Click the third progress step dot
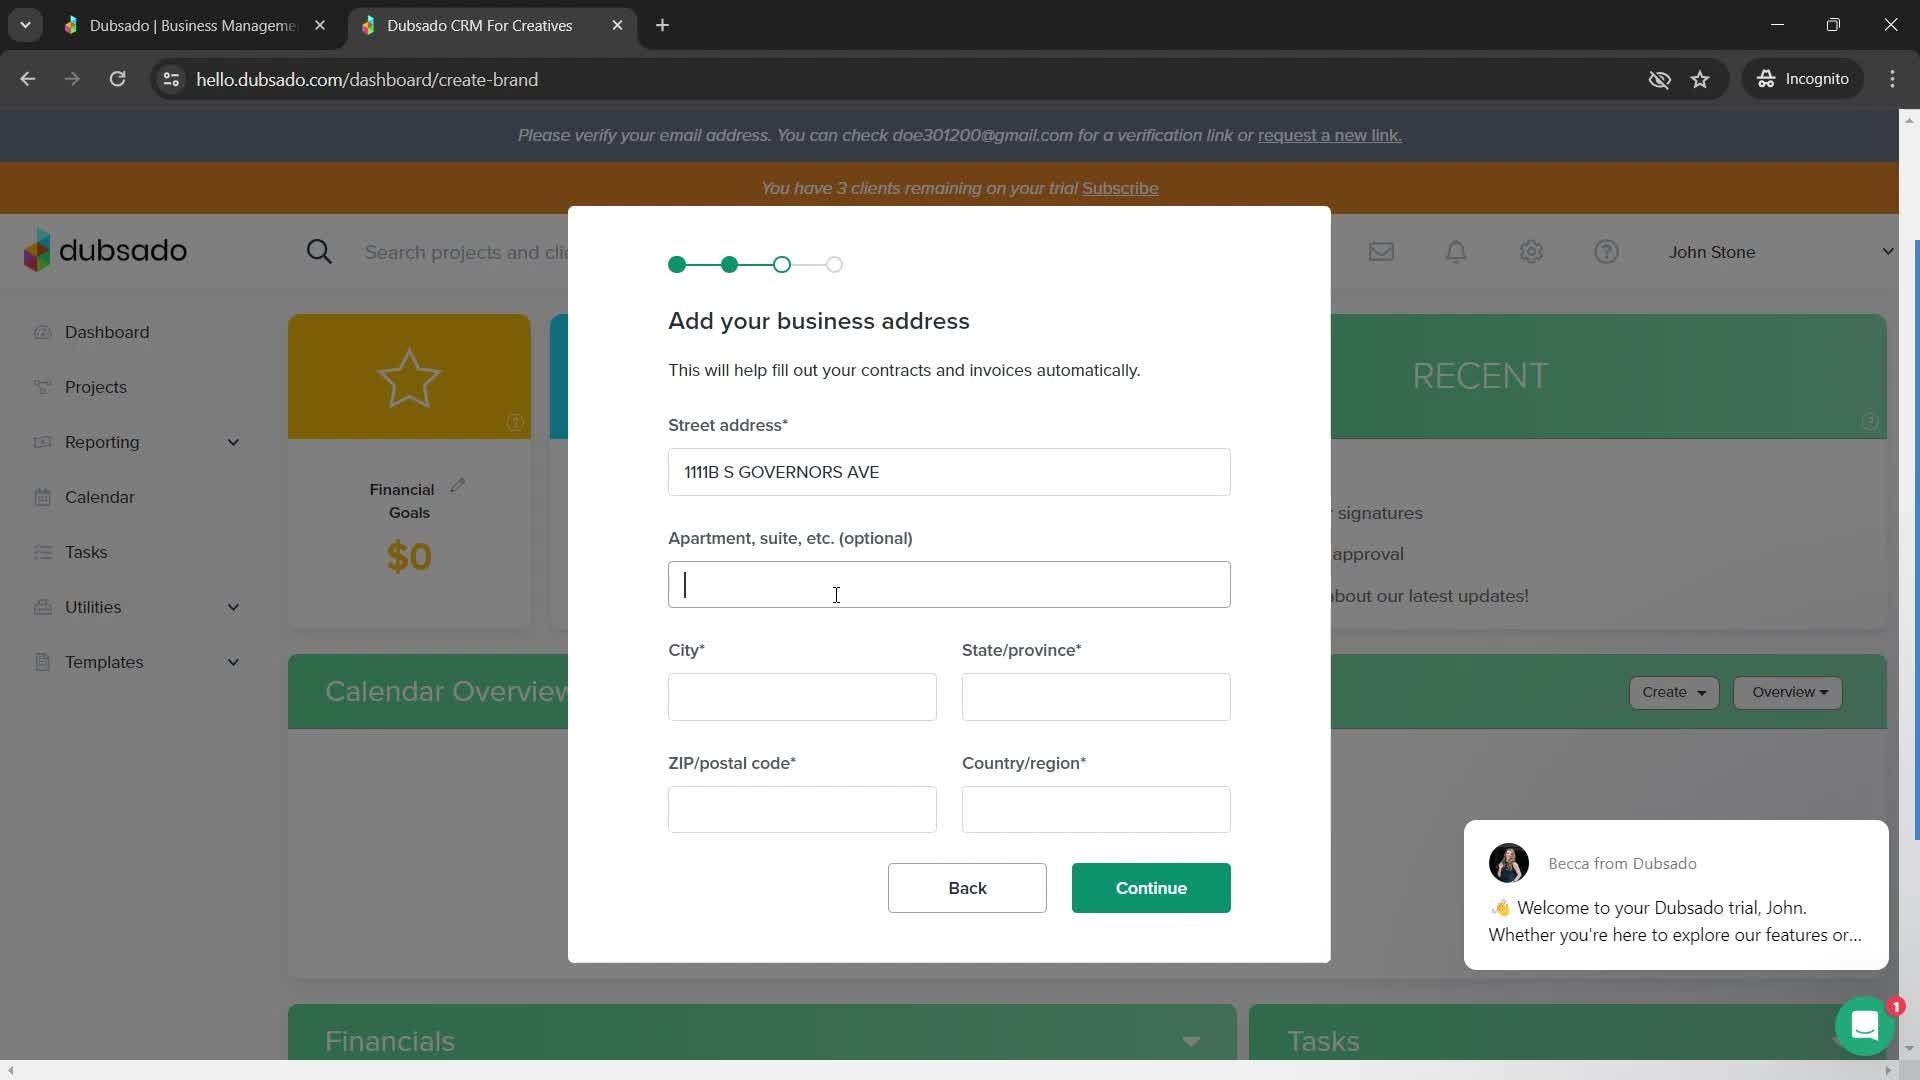 click(782, 264)
